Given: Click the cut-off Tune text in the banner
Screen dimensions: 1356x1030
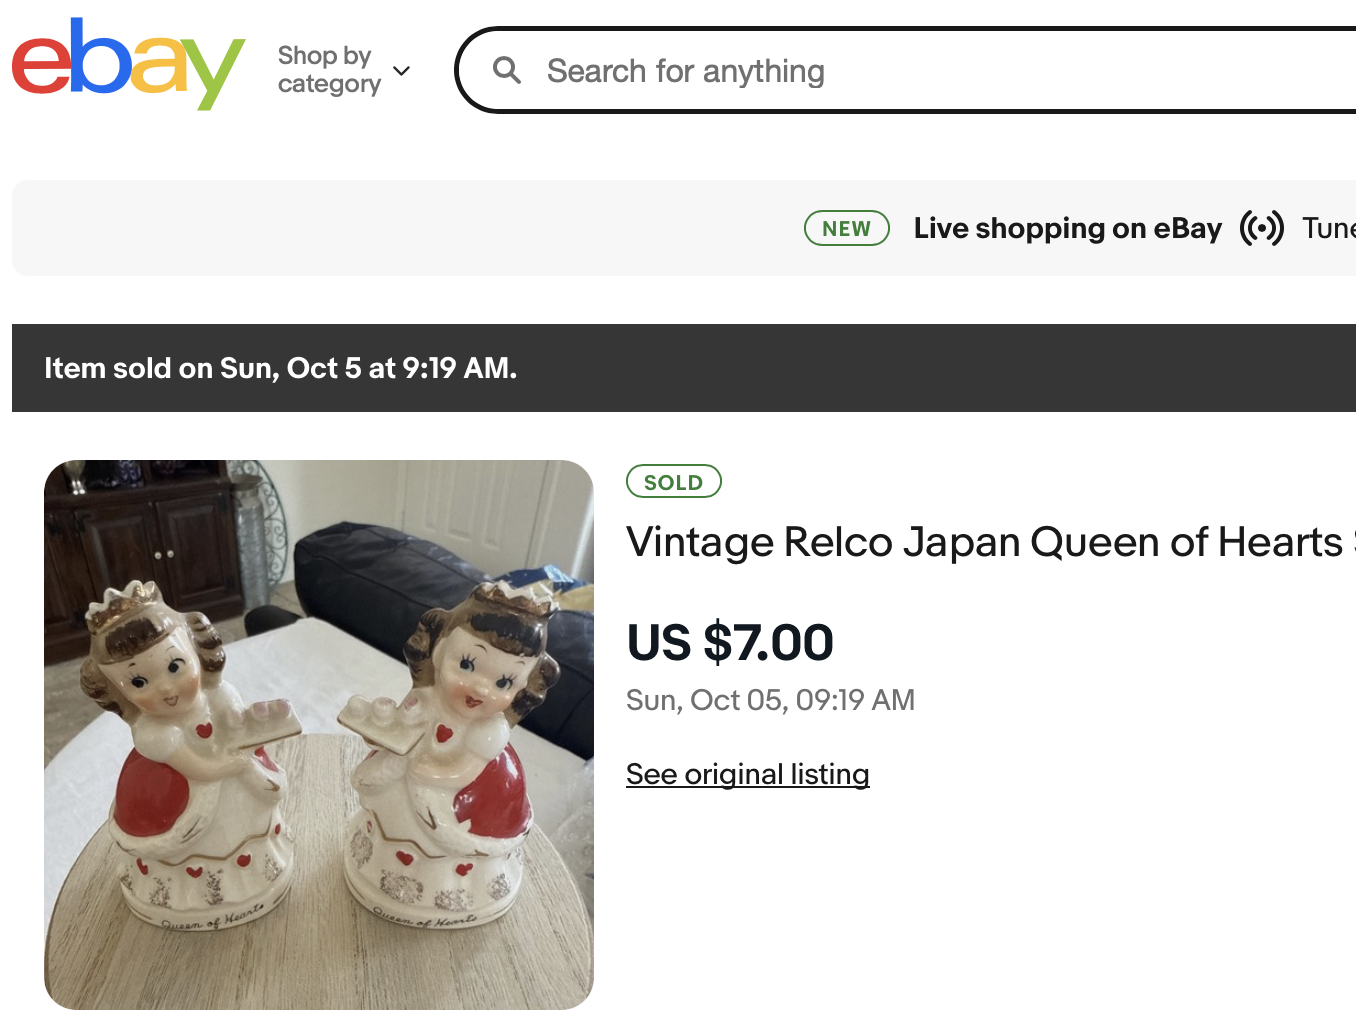Looking at the screenshot, I should 1328,228.
